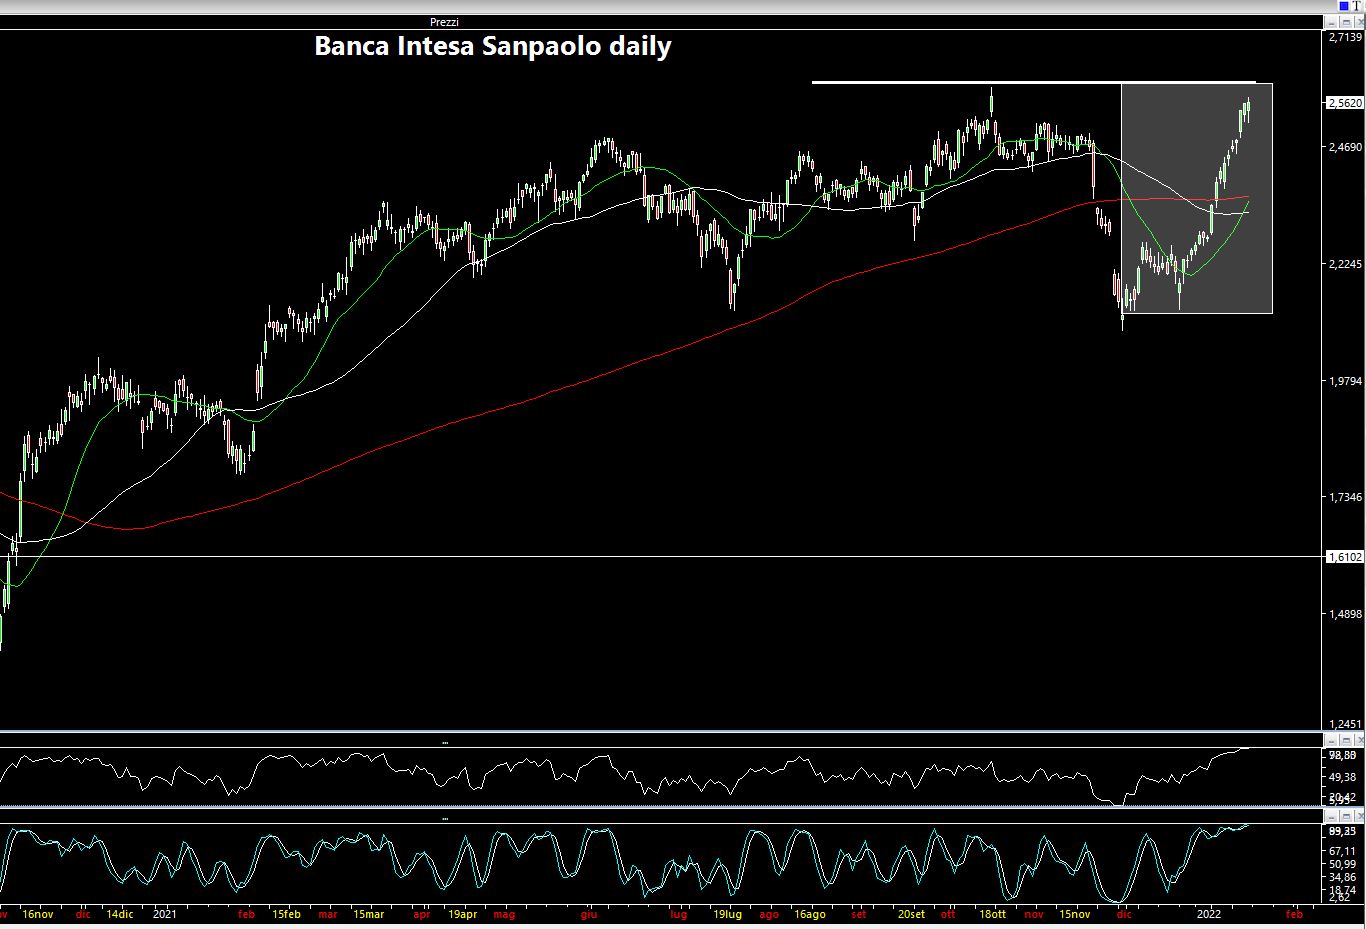Image resolution: width=1366 pixels, height=929 pixels.
Task: Click the 2,7139 price axis value
Action: click(x=1345, y=37)
